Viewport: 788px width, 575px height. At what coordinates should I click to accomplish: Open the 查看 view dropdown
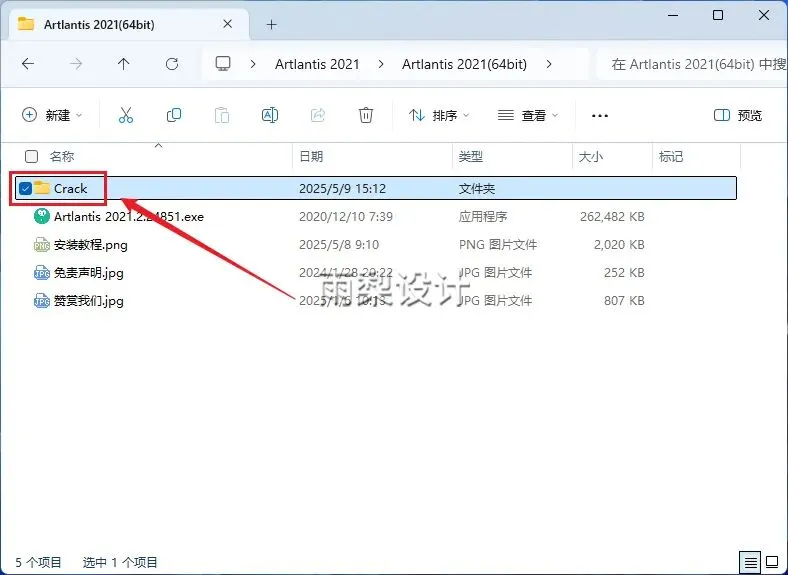coord(528,115)
